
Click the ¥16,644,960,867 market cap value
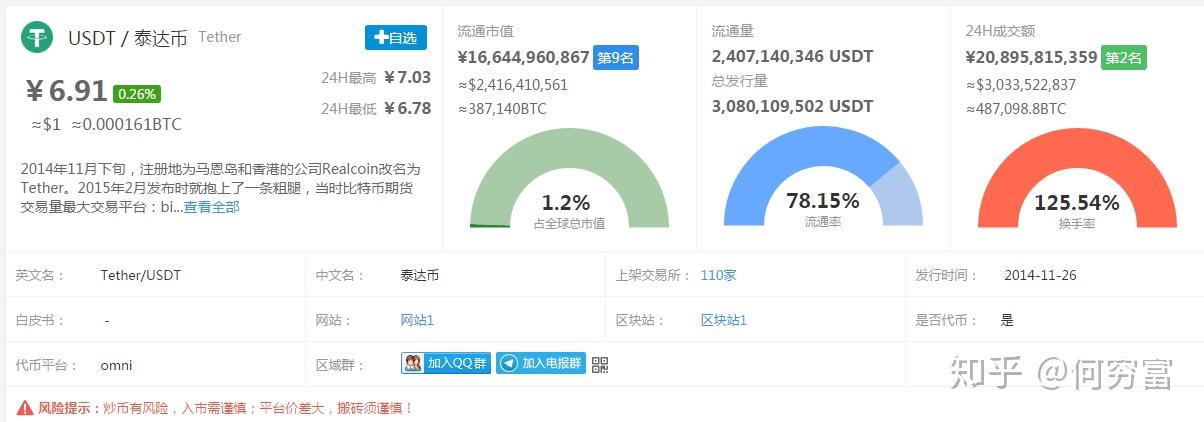pyautogui.click(x=524, y=57)
